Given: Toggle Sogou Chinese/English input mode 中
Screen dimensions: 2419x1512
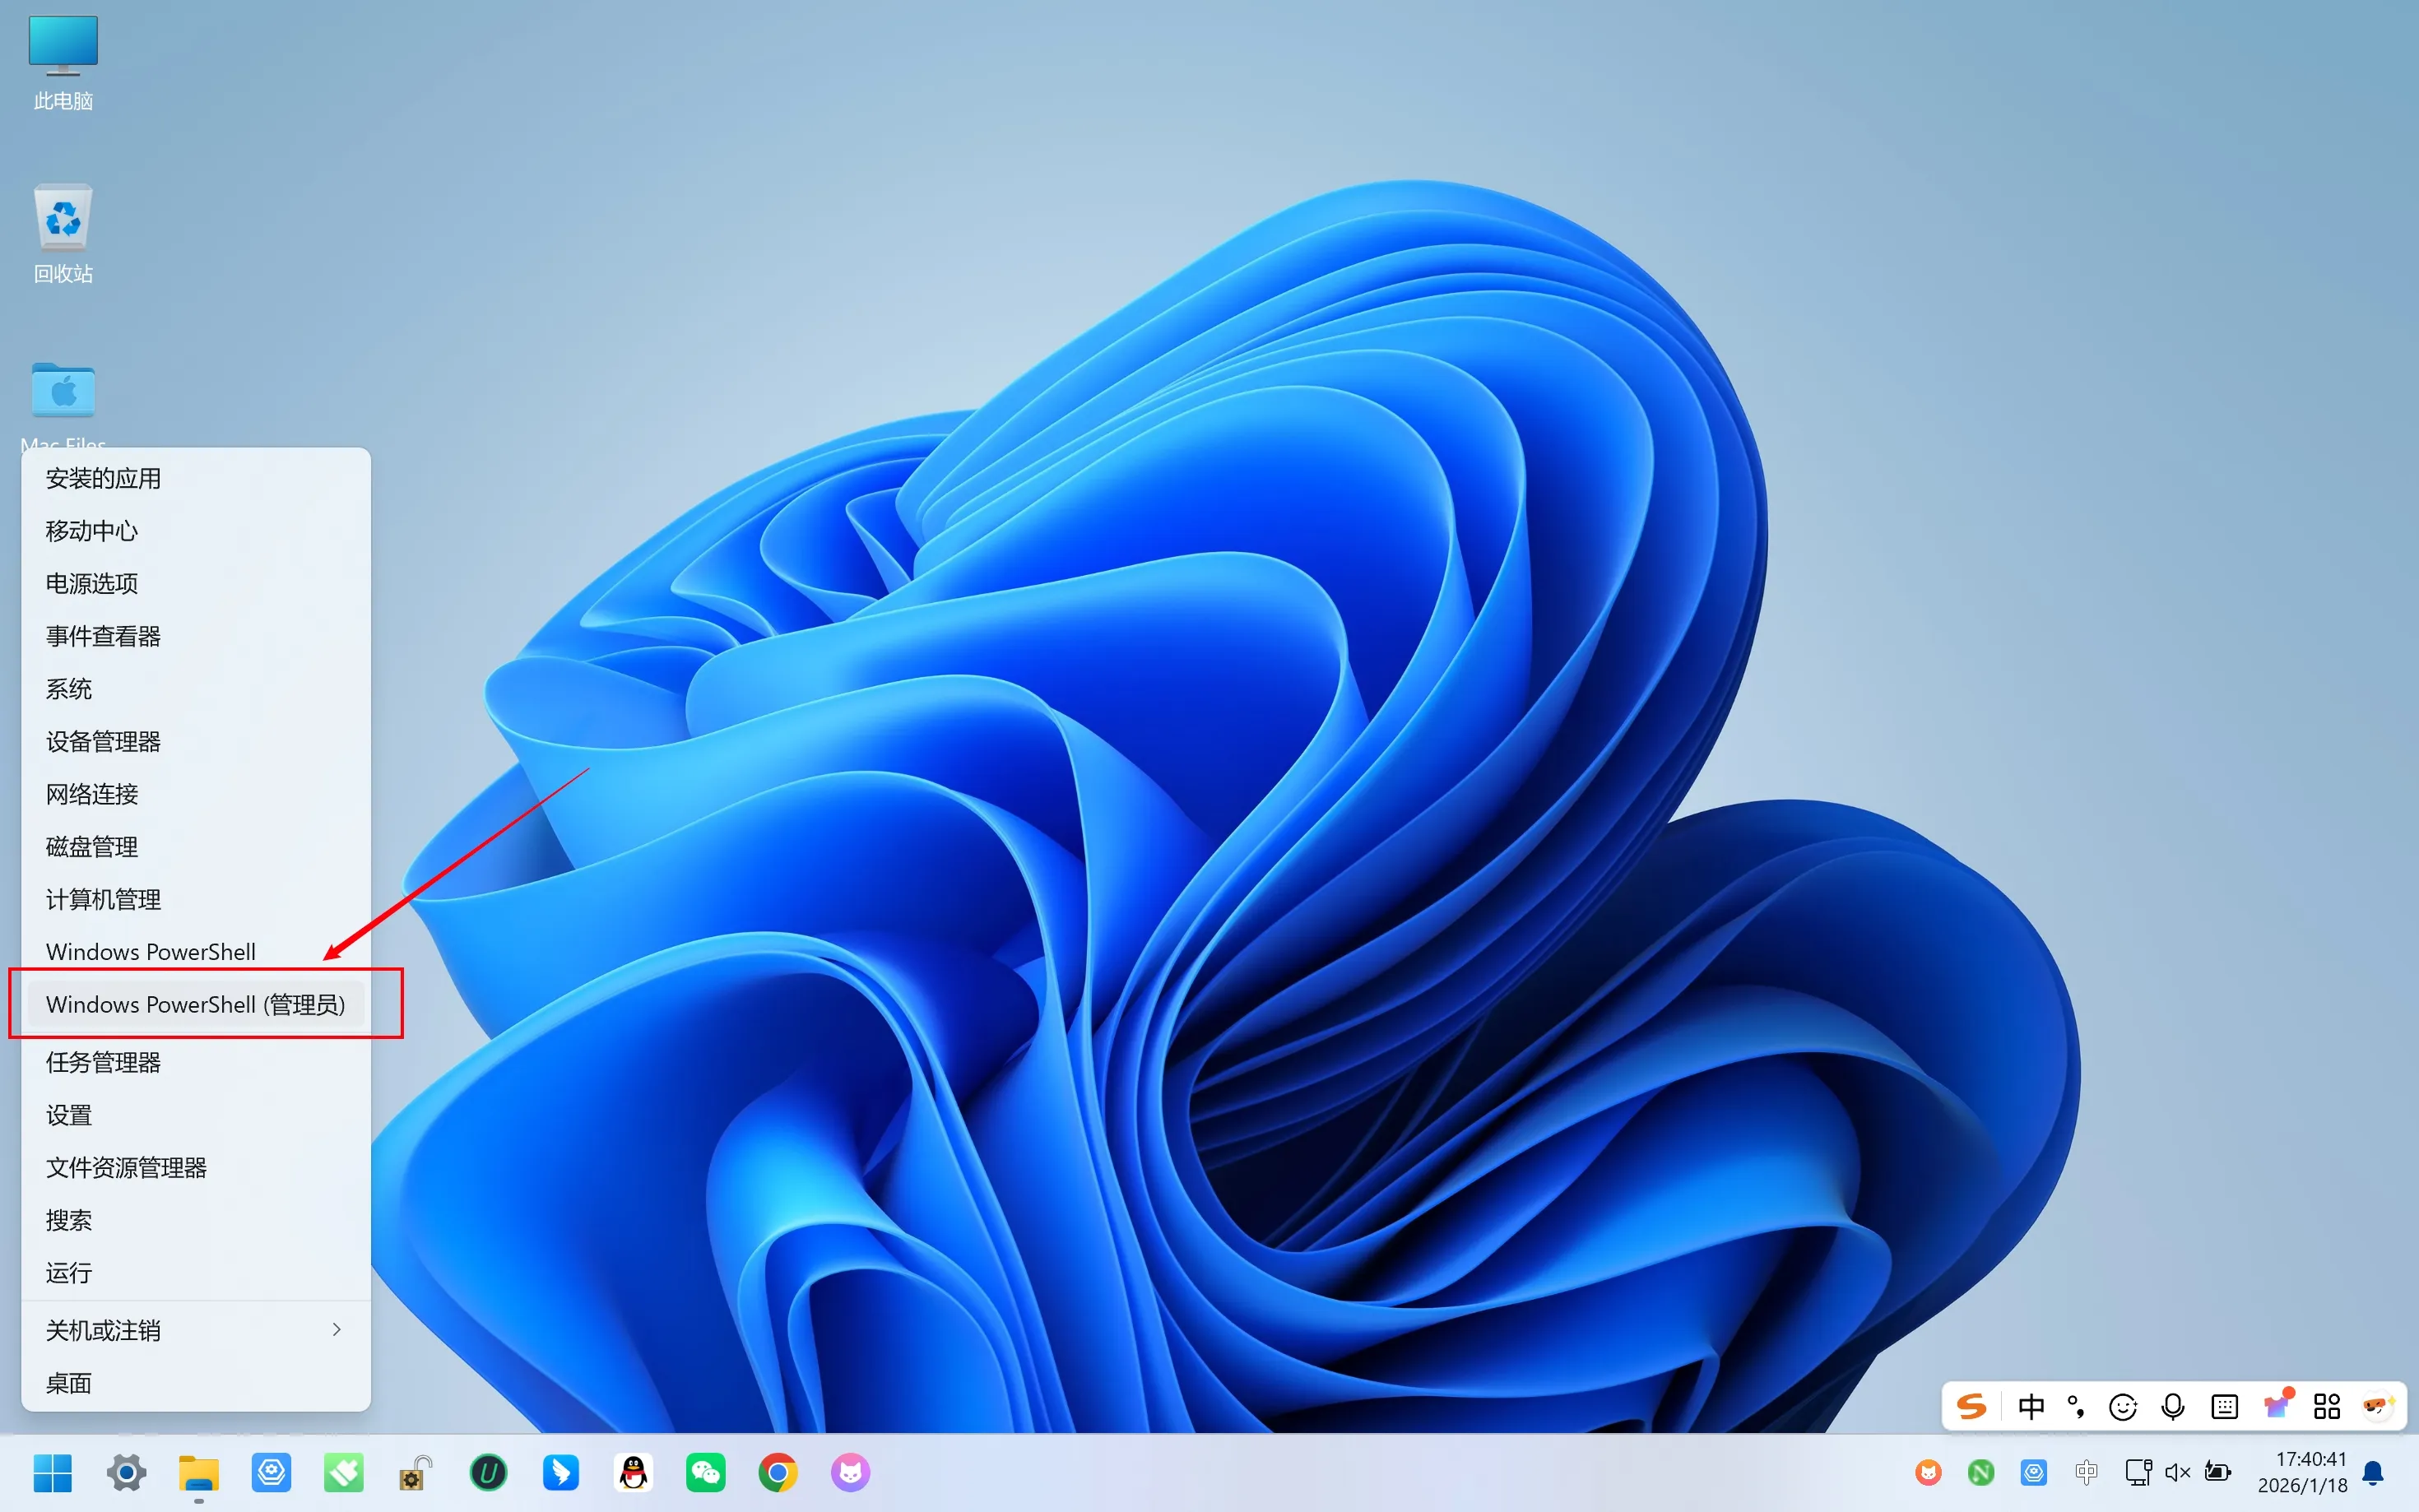Looking at the screenshot, I should coord(2031,1407).
